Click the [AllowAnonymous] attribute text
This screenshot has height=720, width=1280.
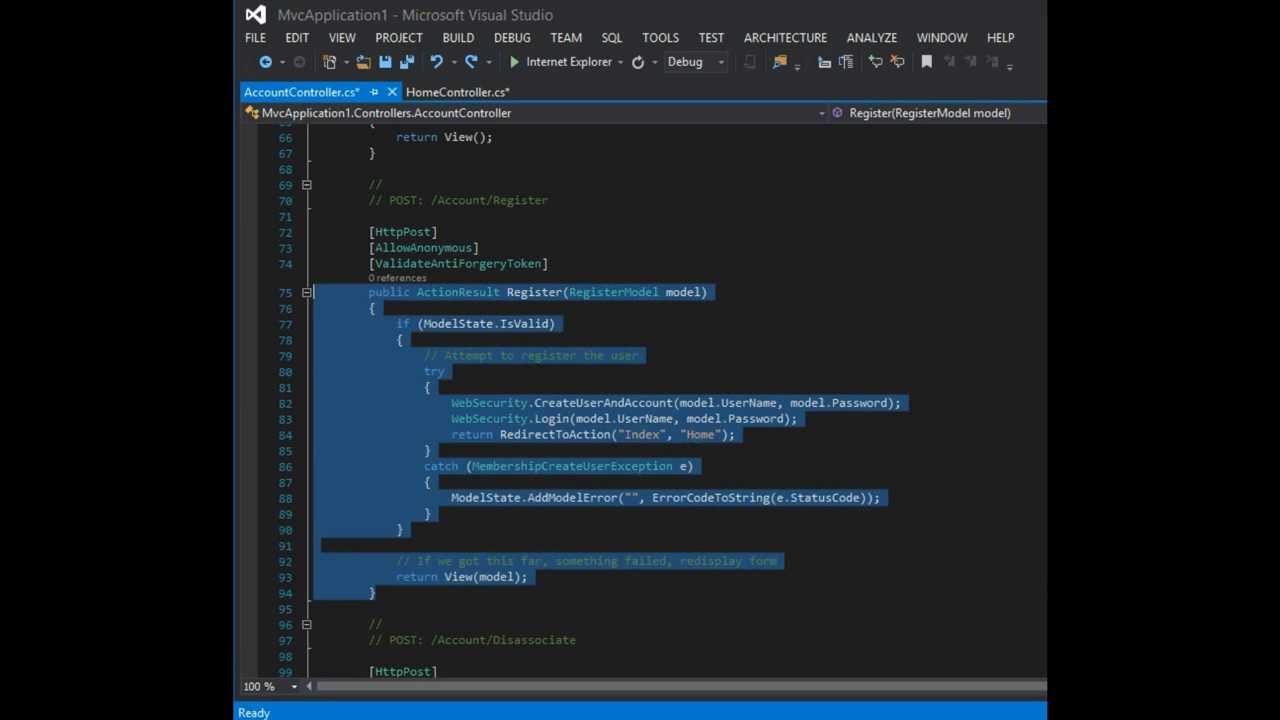coord(424,248)
